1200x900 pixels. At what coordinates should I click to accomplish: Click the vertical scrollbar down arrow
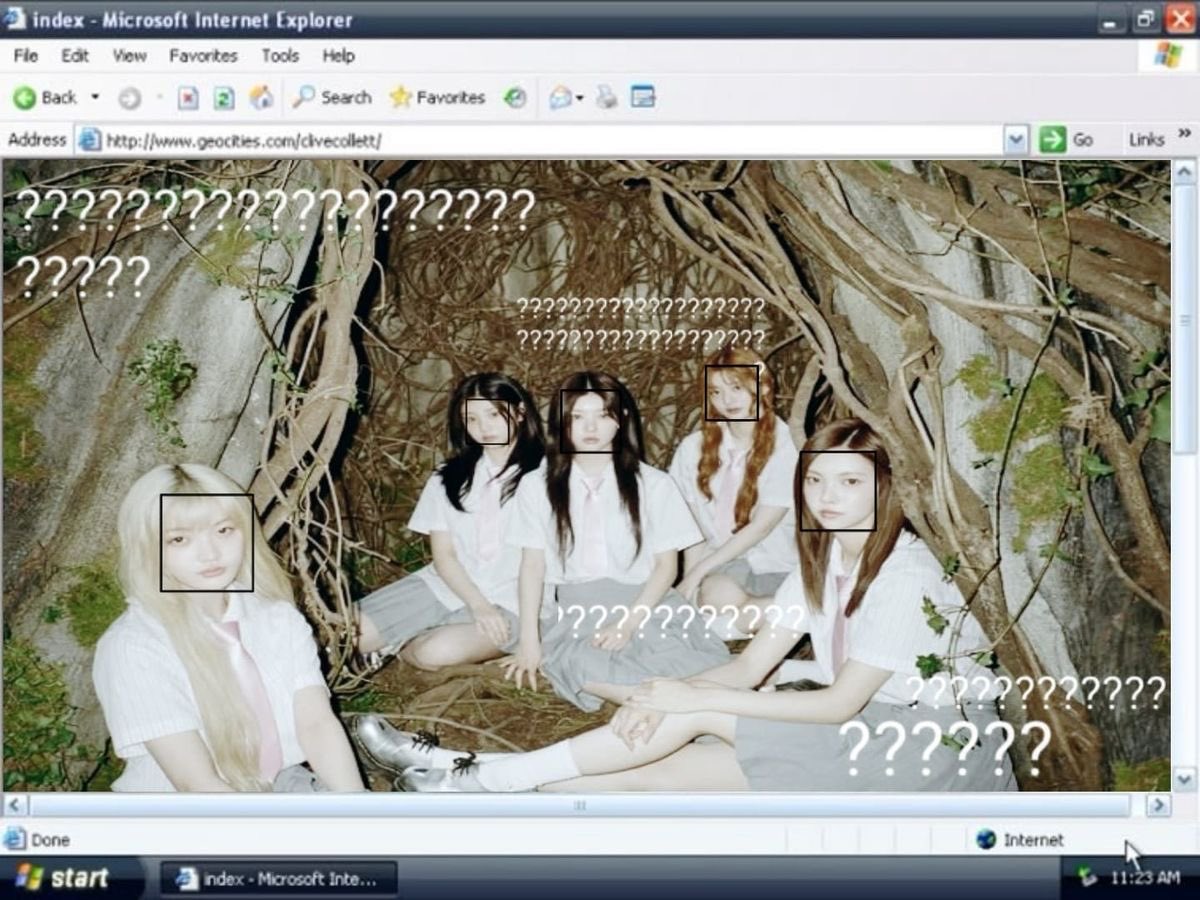point(1184,779)
